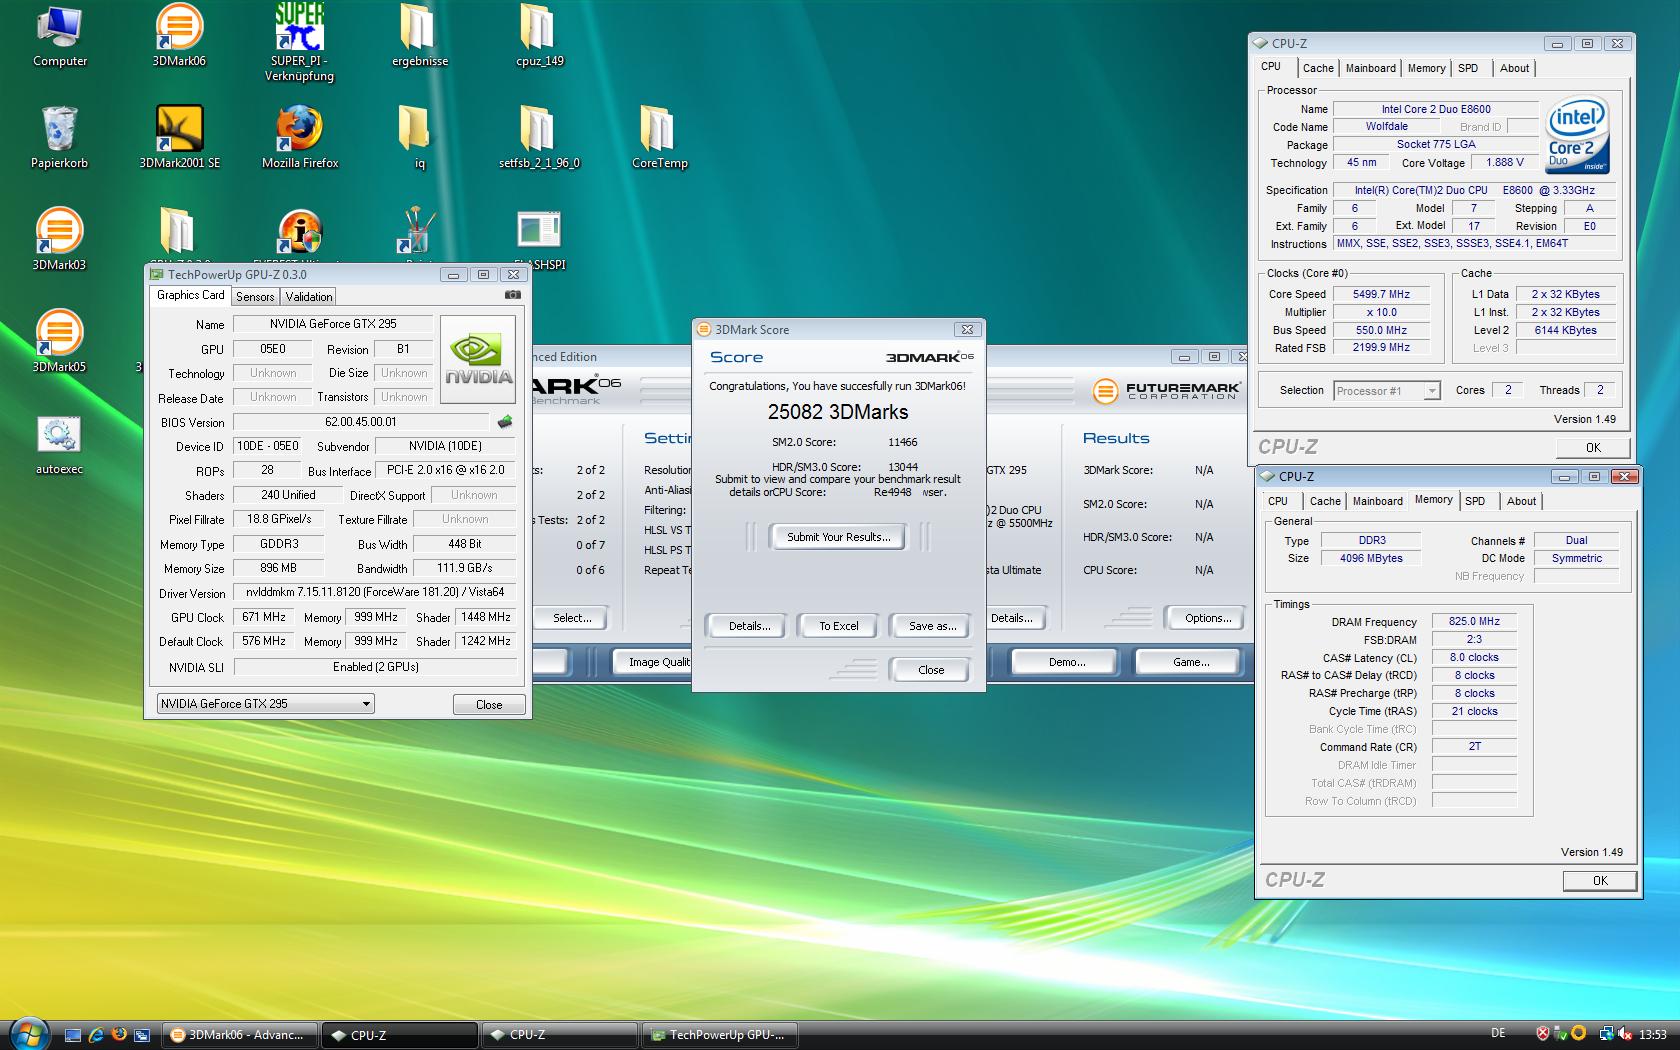The image size is (1680, 1050).
Task: Click the Rated FSB value 2199.9 MHz
Action: (x=1381, y=348)
